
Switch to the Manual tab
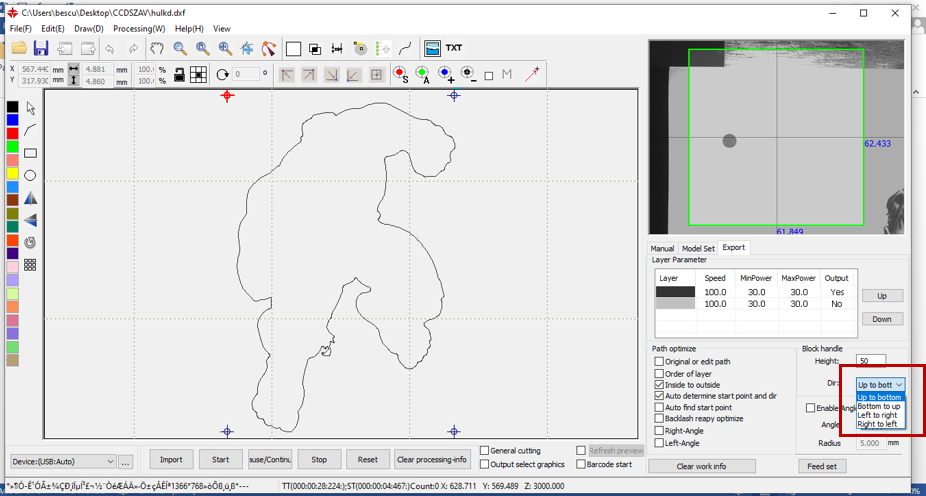662,249
